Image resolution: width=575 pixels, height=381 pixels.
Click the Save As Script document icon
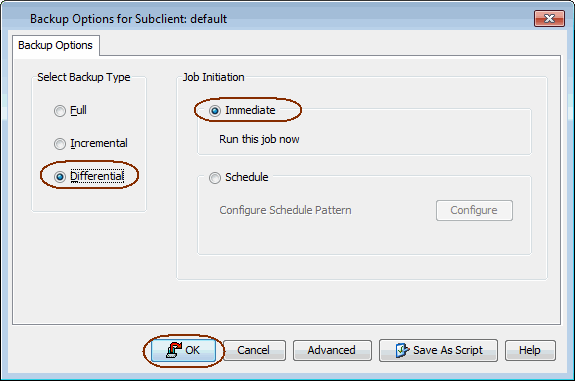pyautogui.click(x=402, y=350)
